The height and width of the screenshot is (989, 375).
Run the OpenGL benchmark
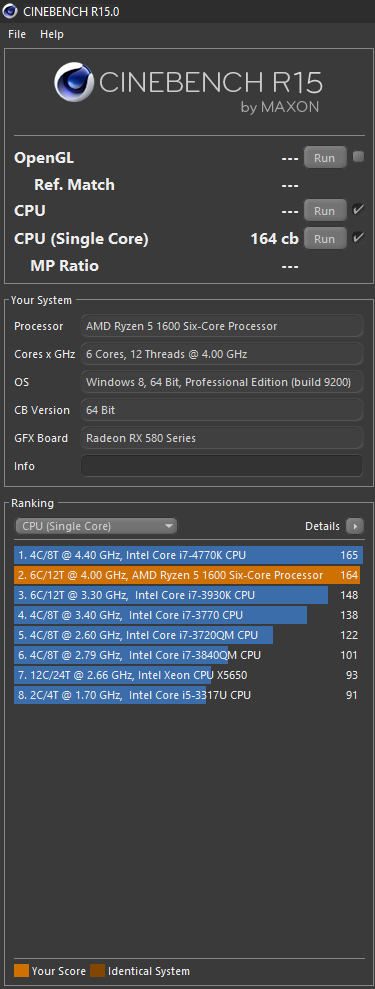point(325,158)
